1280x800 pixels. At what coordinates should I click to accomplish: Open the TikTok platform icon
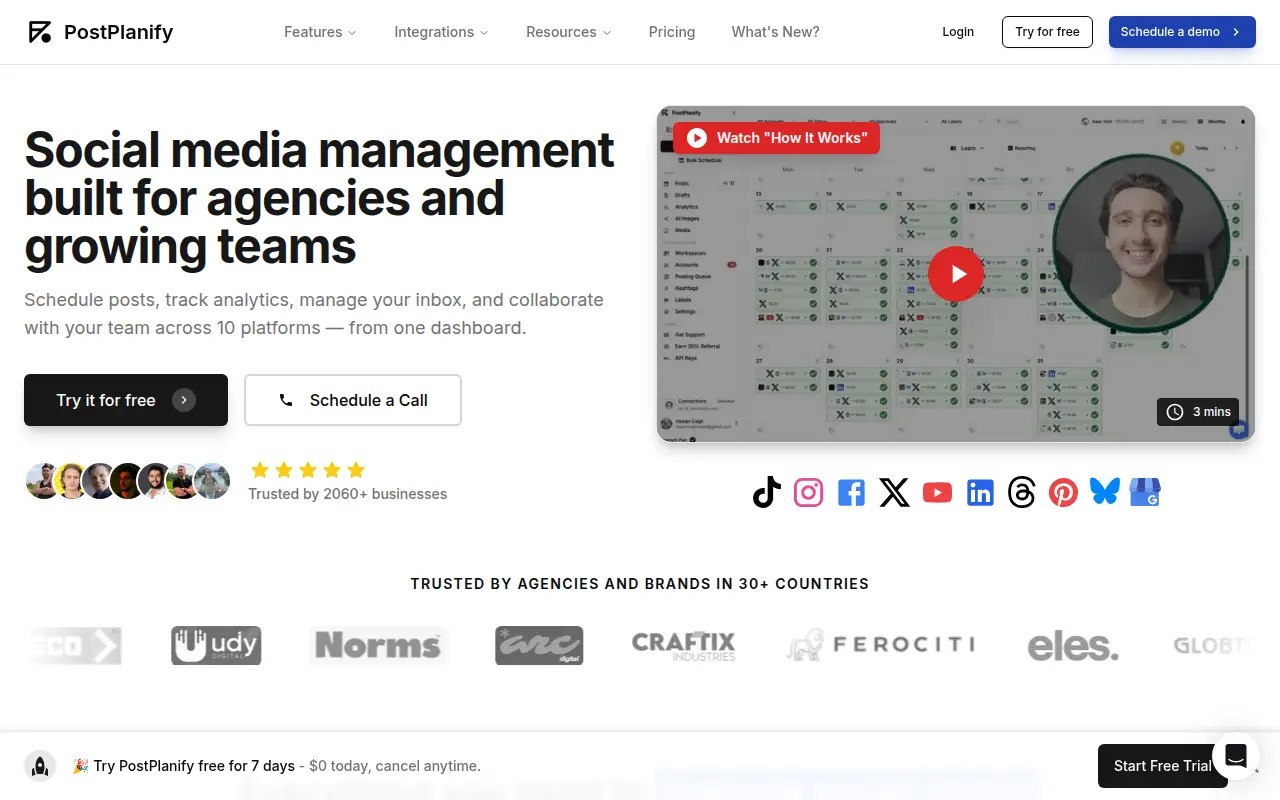pos(766,492)
